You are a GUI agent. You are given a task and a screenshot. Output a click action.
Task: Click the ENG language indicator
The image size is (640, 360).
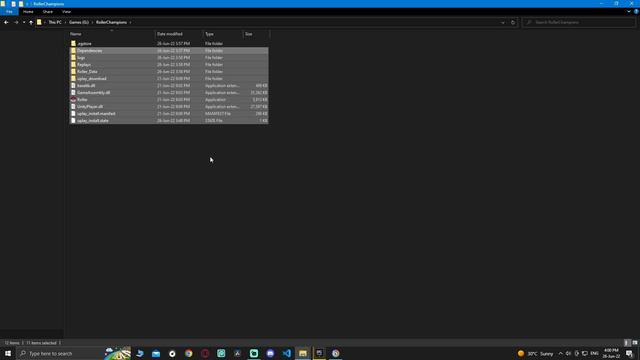tap(594, 353)
